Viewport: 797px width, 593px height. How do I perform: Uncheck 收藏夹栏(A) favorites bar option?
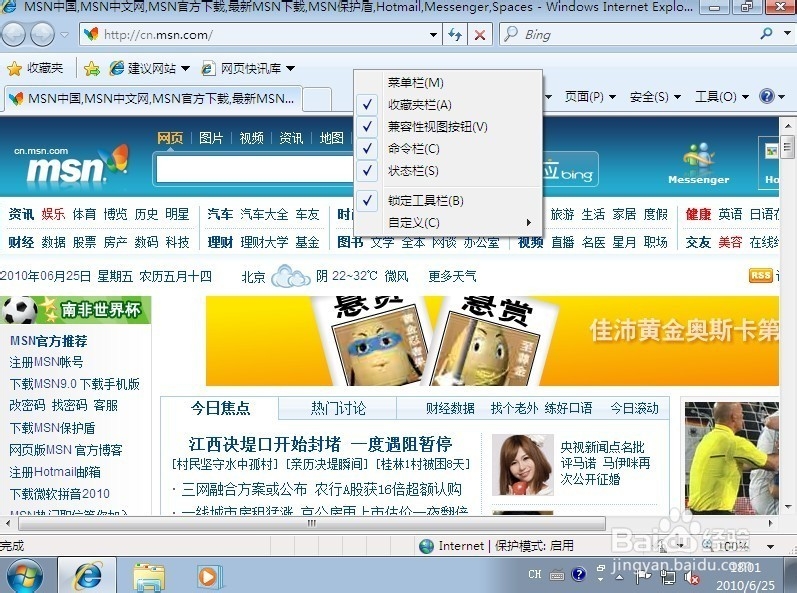point(448,105)
